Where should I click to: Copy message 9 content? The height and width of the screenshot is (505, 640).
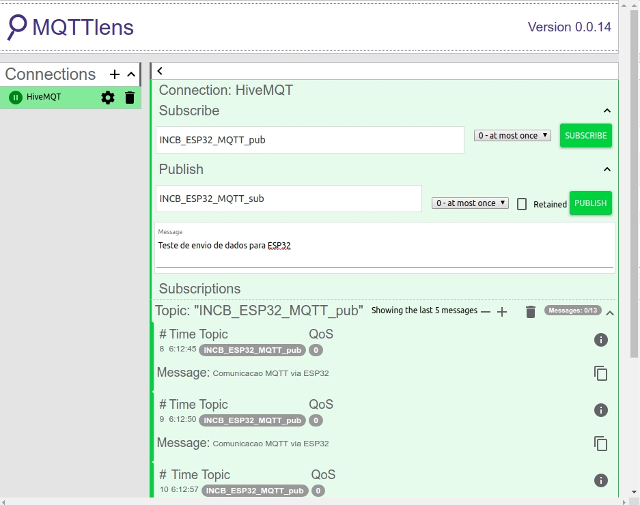pos(601,444)
